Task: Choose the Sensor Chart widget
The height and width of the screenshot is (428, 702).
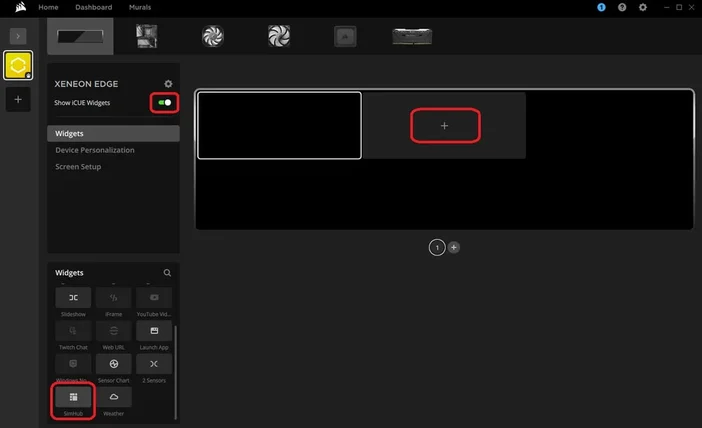Action: click(x=114, y=364)
